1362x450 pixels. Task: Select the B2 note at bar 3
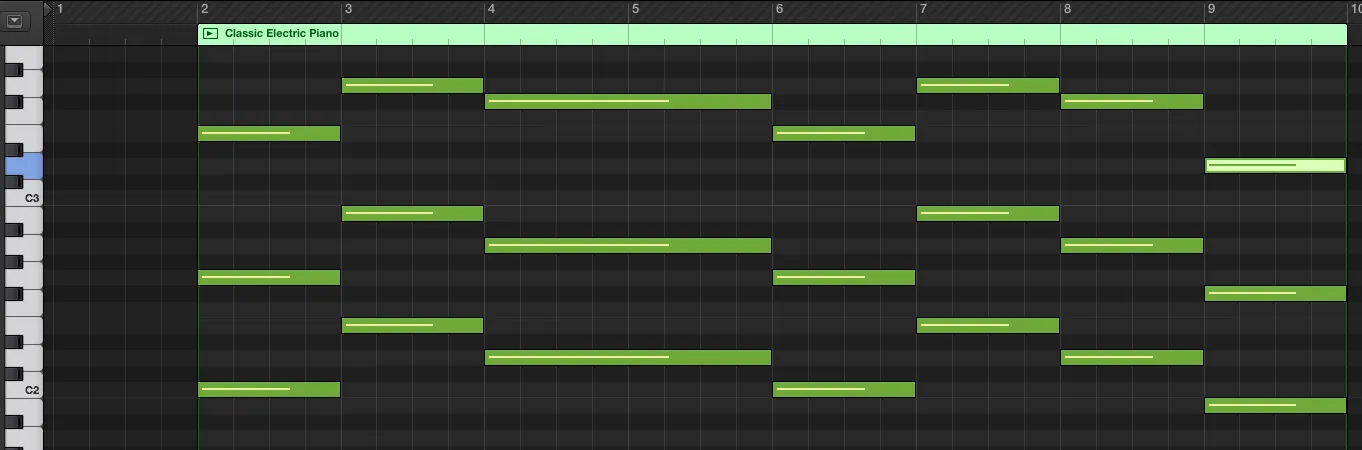pos(413,213)
